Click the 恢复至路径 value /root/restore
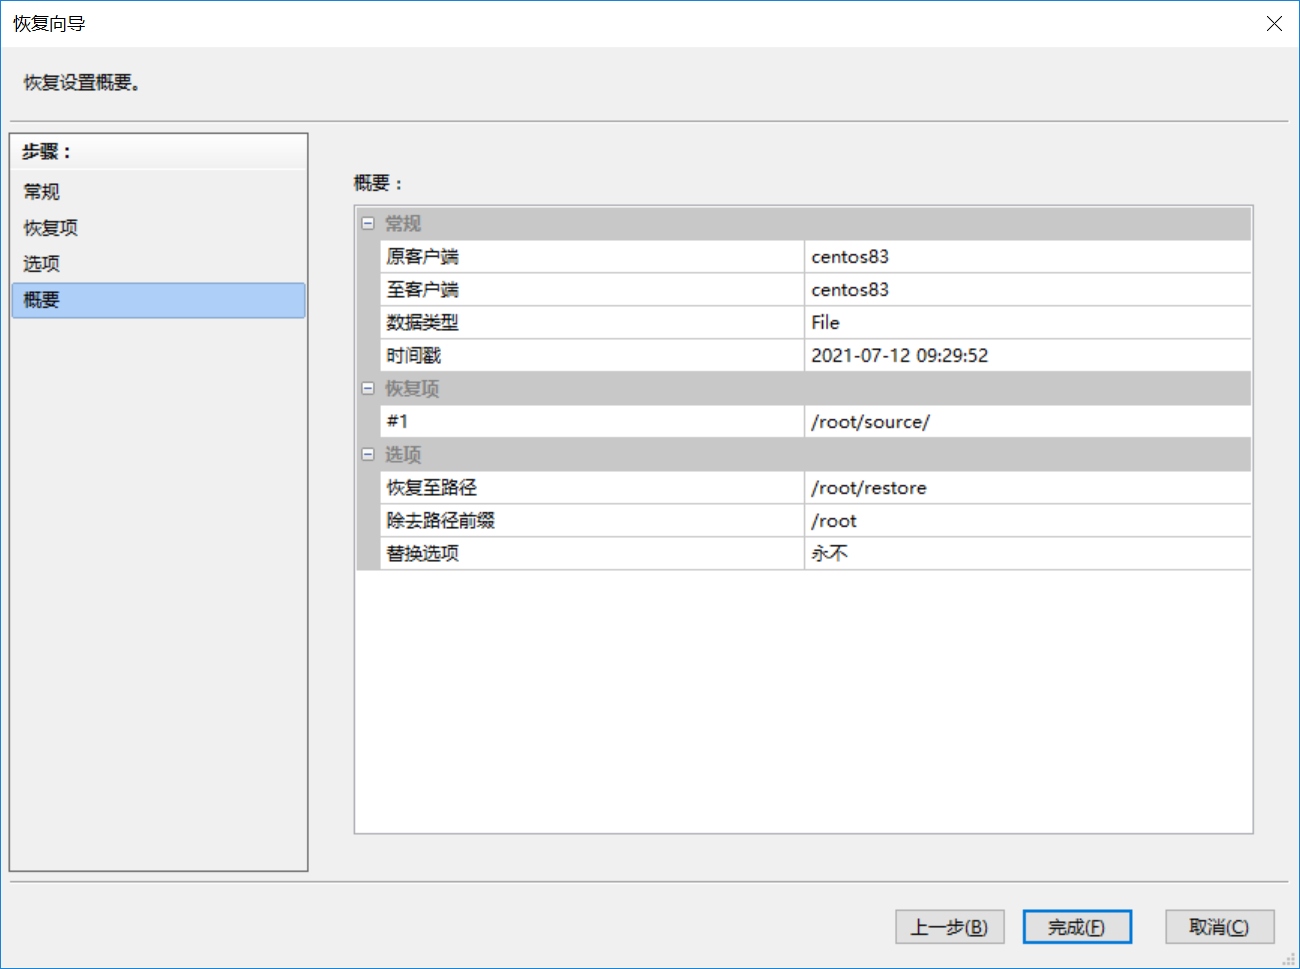Screen dimensions: 1300x969 869,488
